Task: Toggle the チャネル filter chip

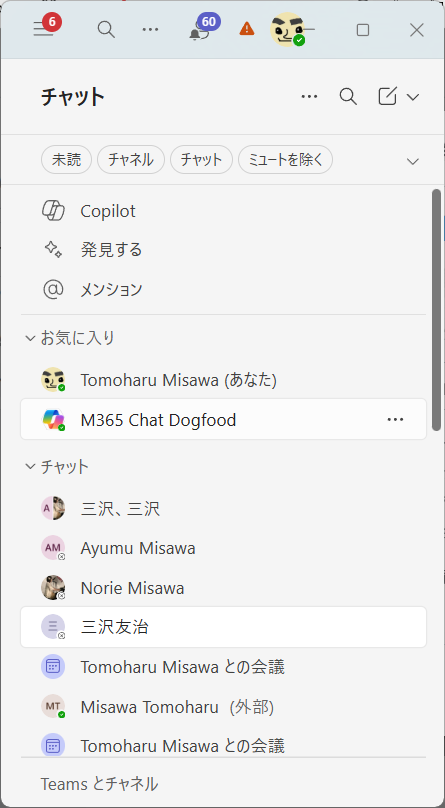Action: (131, 160)
